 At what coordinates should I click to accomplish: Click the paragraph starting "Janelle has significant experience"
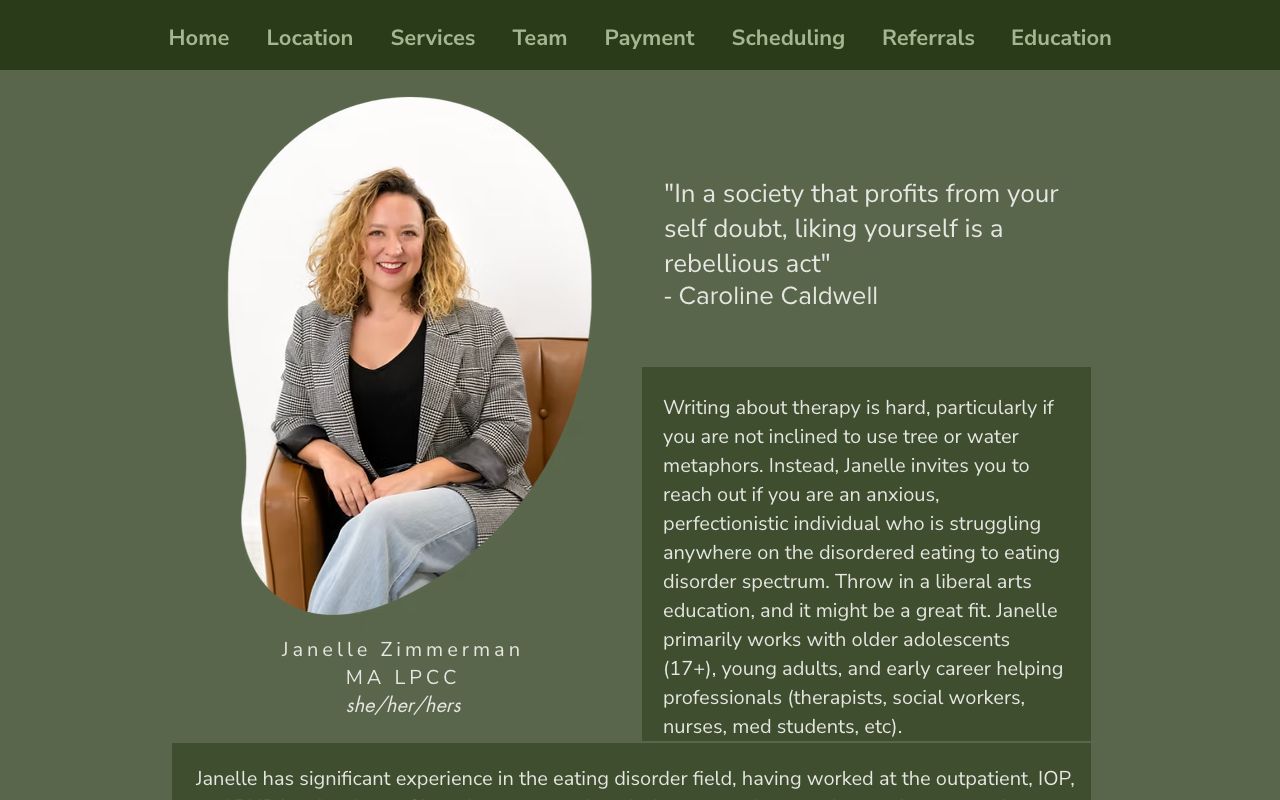click(632, 779)
